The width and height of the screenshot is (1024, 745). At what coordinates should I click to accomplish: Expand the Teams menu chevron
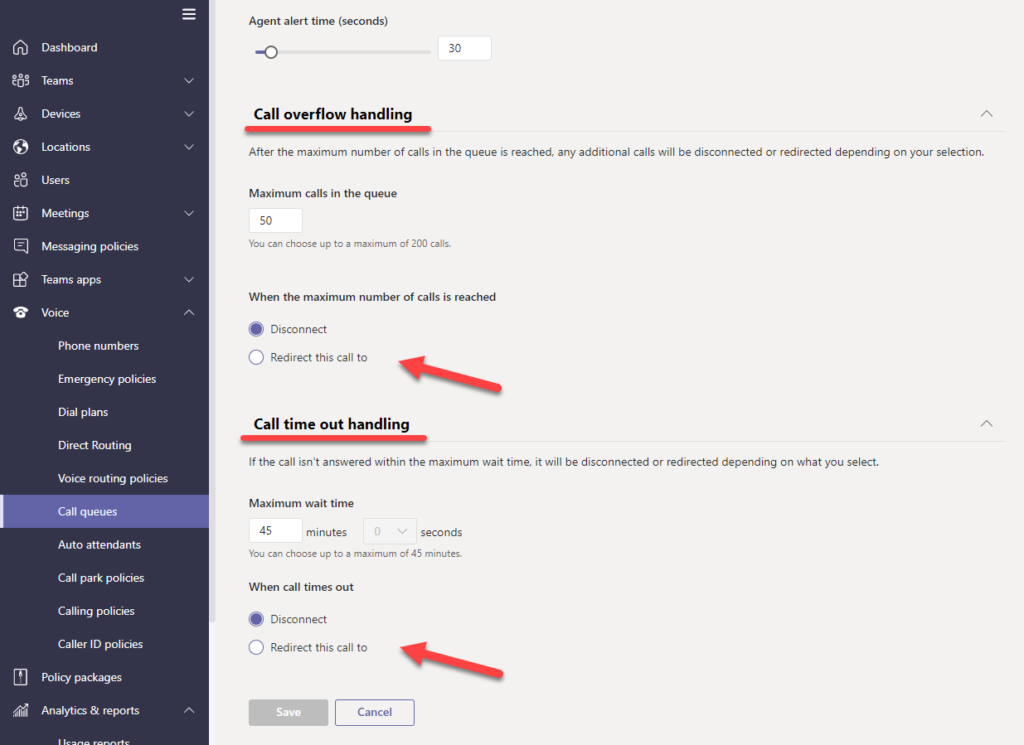189,80
